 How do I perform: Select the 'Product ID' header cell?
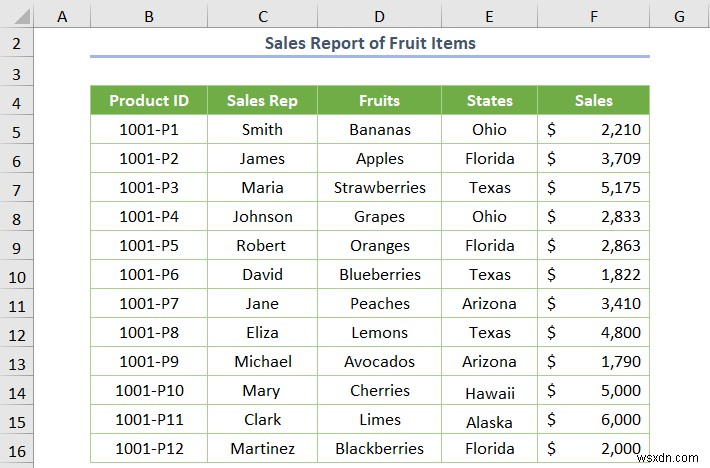148,101
